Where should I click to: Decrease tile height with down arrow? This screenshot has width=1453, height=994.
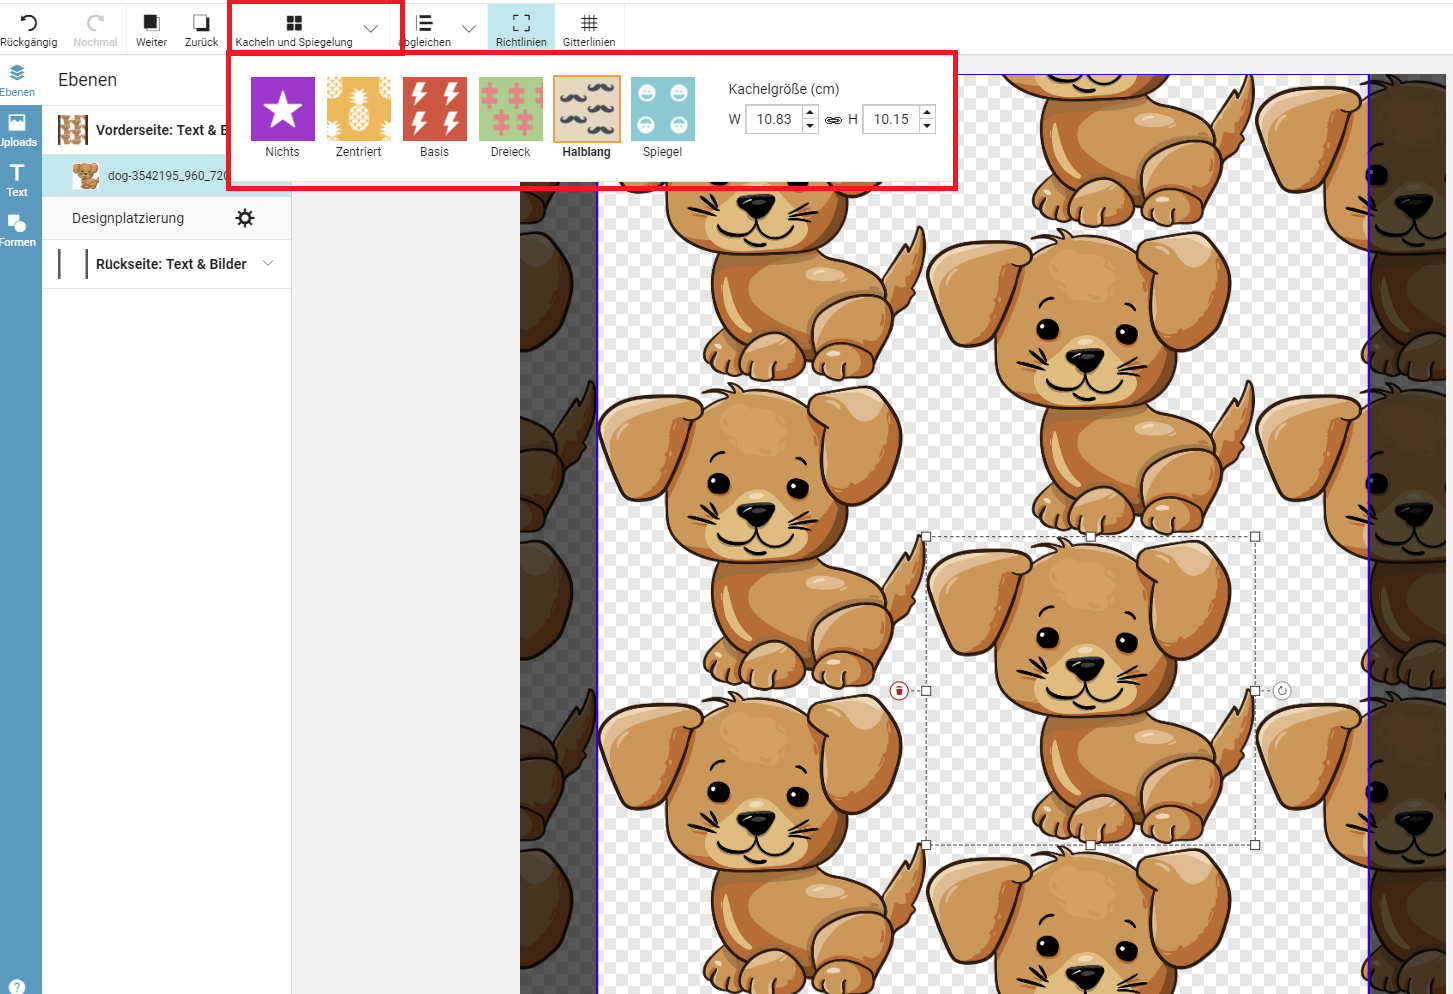tap(927, 126)
